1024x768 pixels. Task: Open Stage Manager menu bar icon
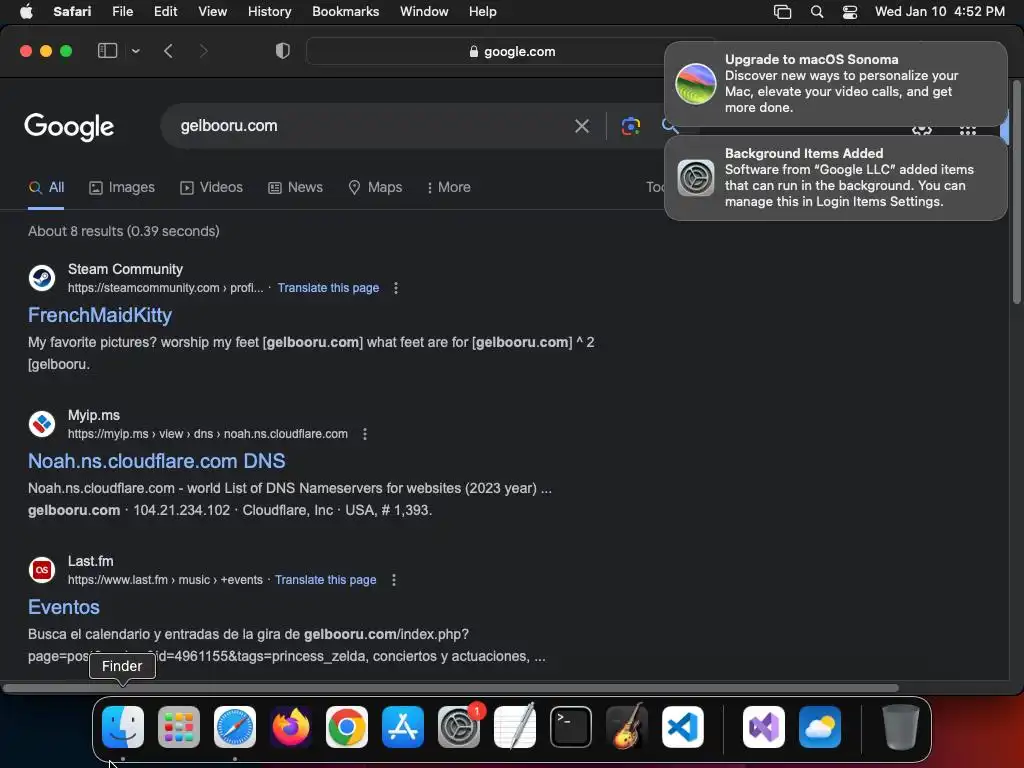point(782,12)
